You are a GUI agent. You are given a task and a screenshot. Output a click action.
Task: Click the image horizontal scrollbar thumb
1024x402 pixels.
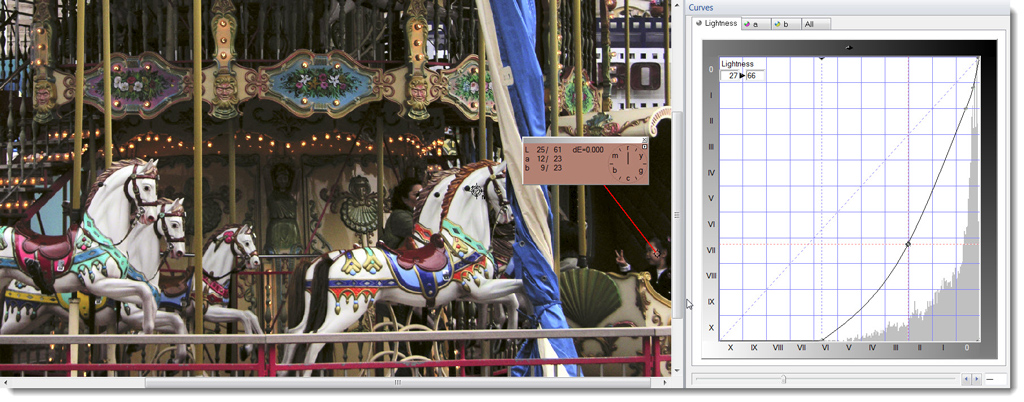(x=398, y=382)
